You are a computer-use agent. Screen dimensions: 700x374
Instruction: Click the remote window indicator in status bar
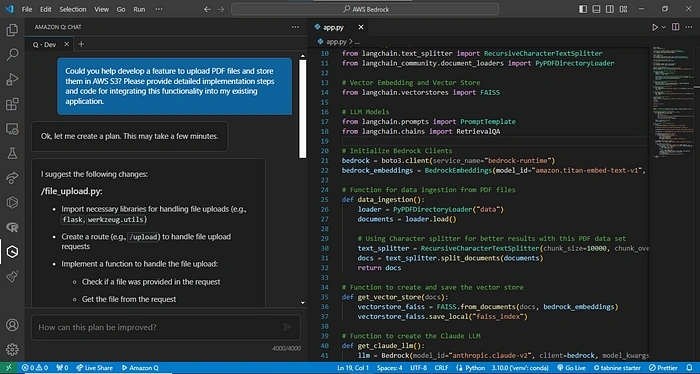pos(8,368)
